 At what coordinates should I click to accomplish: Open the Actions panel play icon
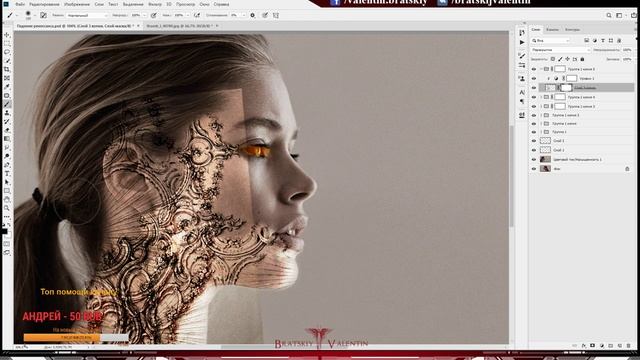tap(522, 42)
